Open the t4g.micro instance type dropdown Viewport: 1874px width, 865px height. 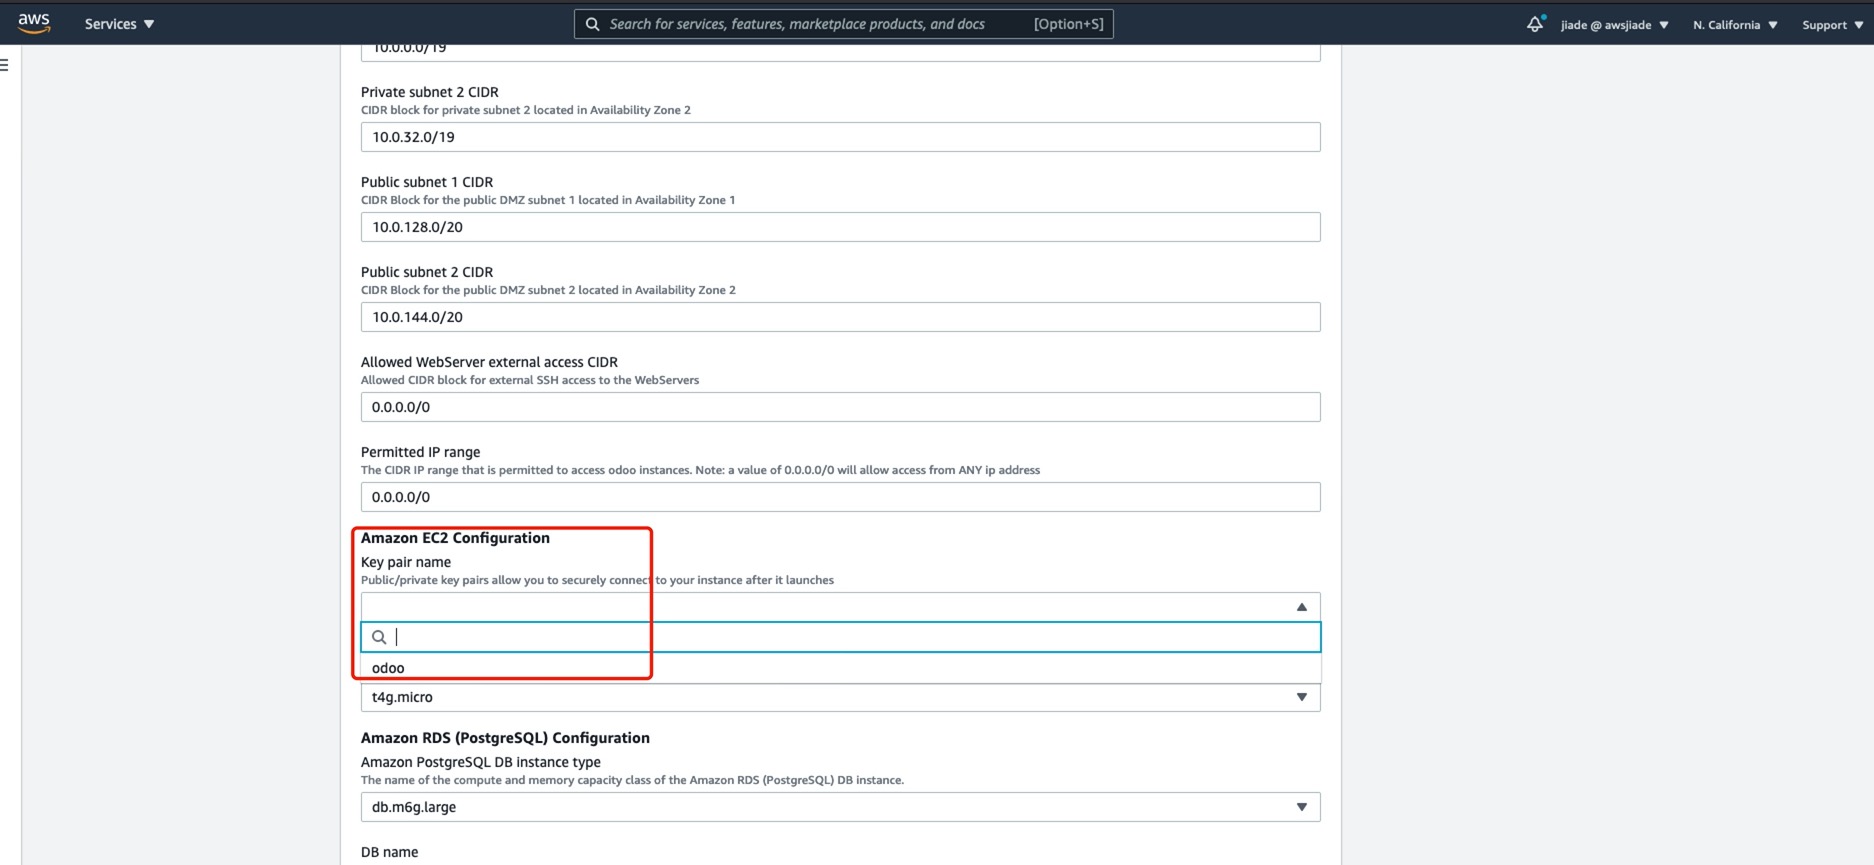[x=840, y=697]
